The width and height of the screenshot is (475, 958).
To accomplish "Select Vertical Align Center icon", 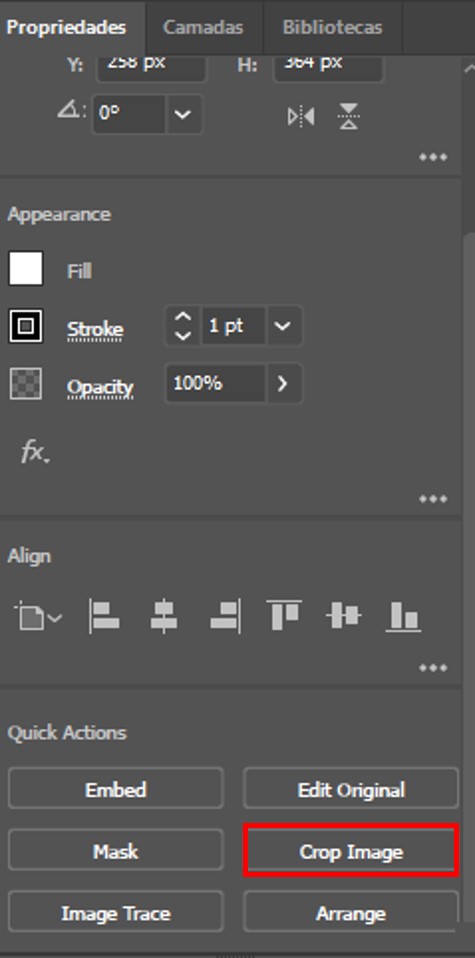I will coord(344,615).
